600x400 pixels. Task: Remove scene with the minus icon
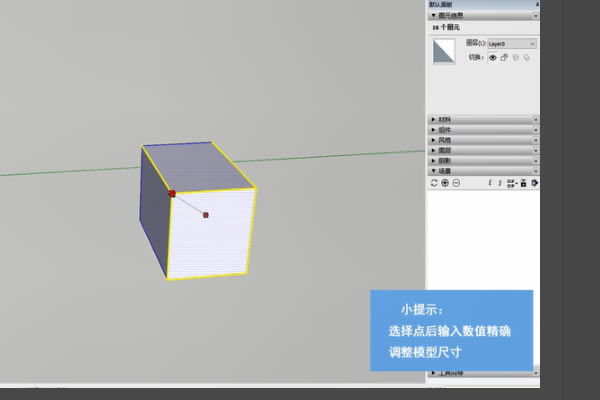456,183
